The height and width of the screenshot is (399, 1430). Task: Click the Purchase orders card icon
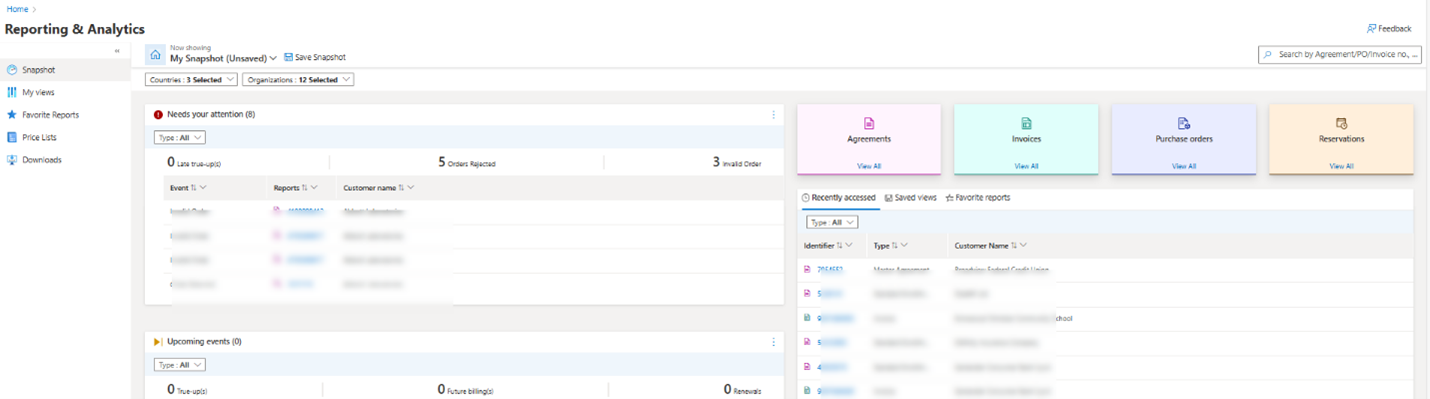coord(1184,123)
